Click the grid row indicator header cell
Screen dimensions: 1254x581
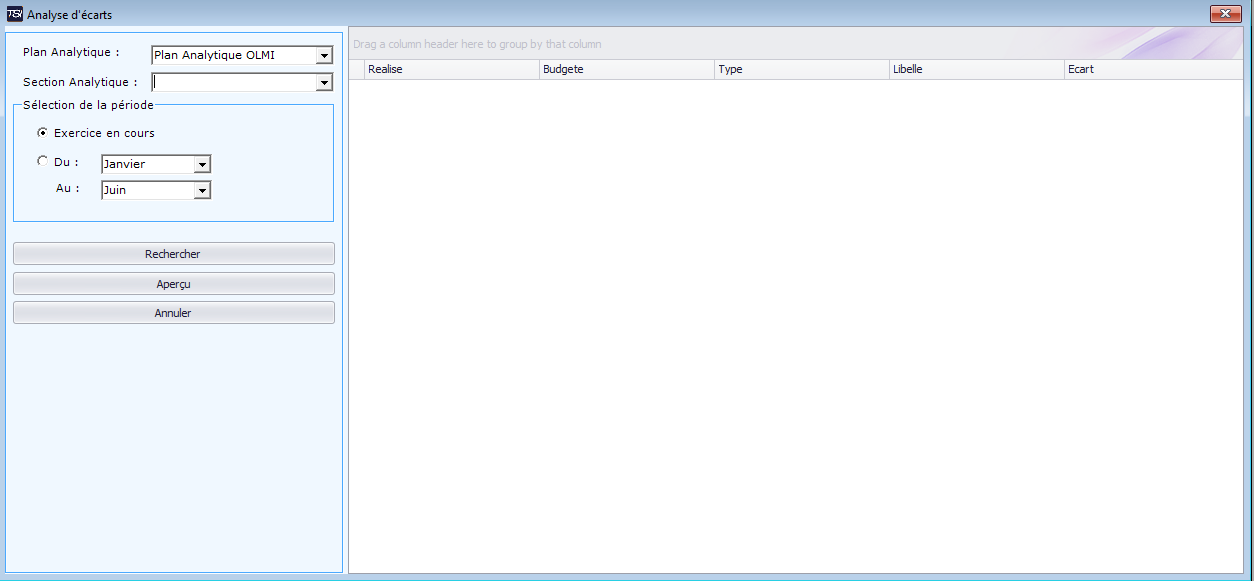point(357,70)
